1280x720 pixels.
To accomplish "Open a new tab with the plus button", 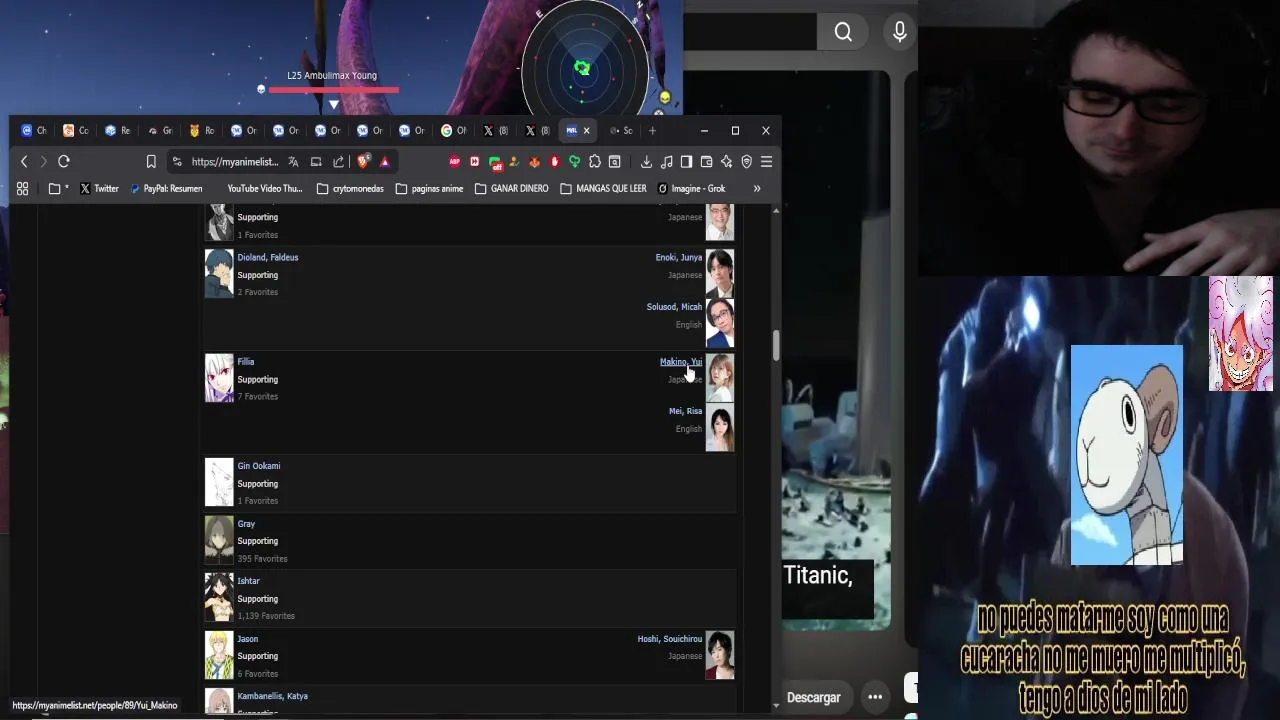I will [652, 130].
